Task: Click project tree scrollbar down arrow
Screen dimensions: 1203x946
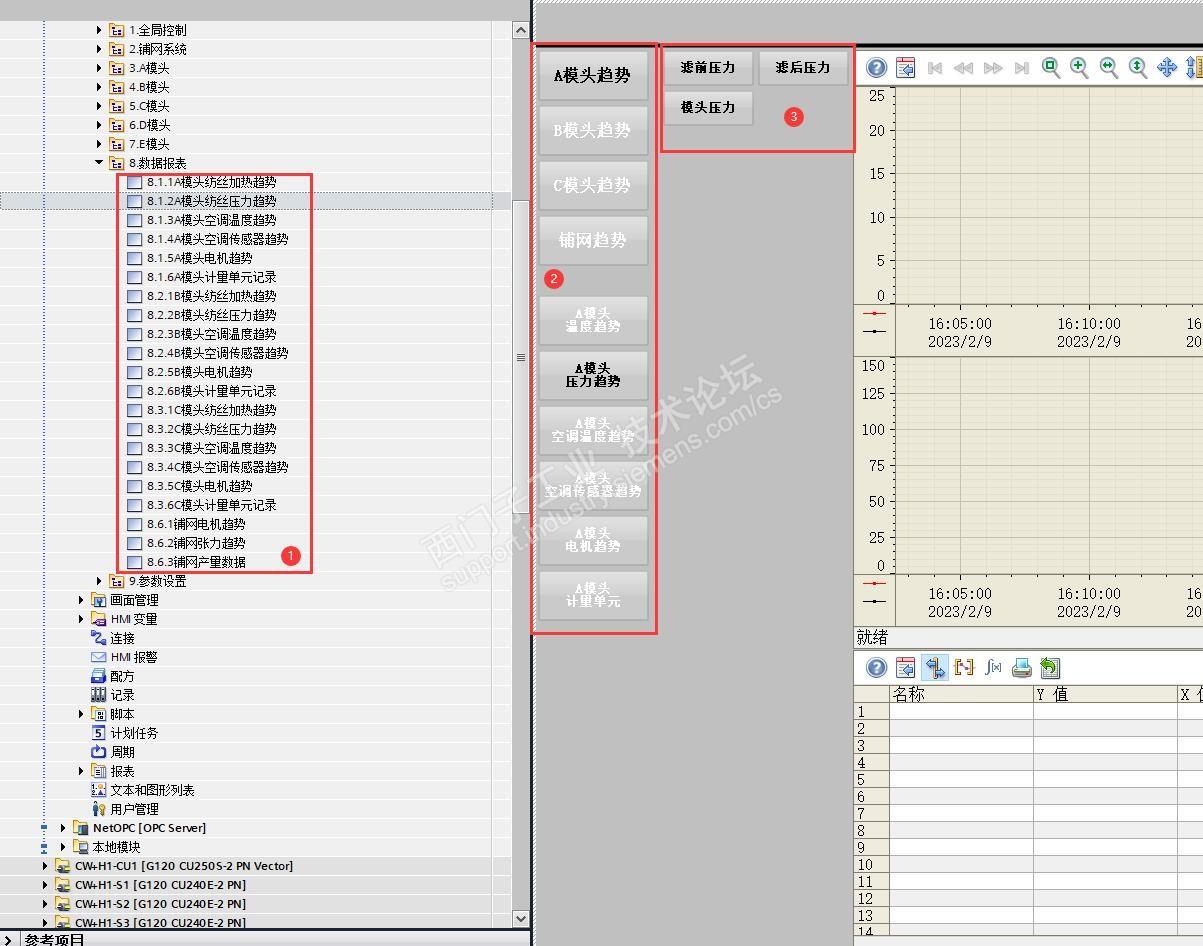Action: (520, 918)
